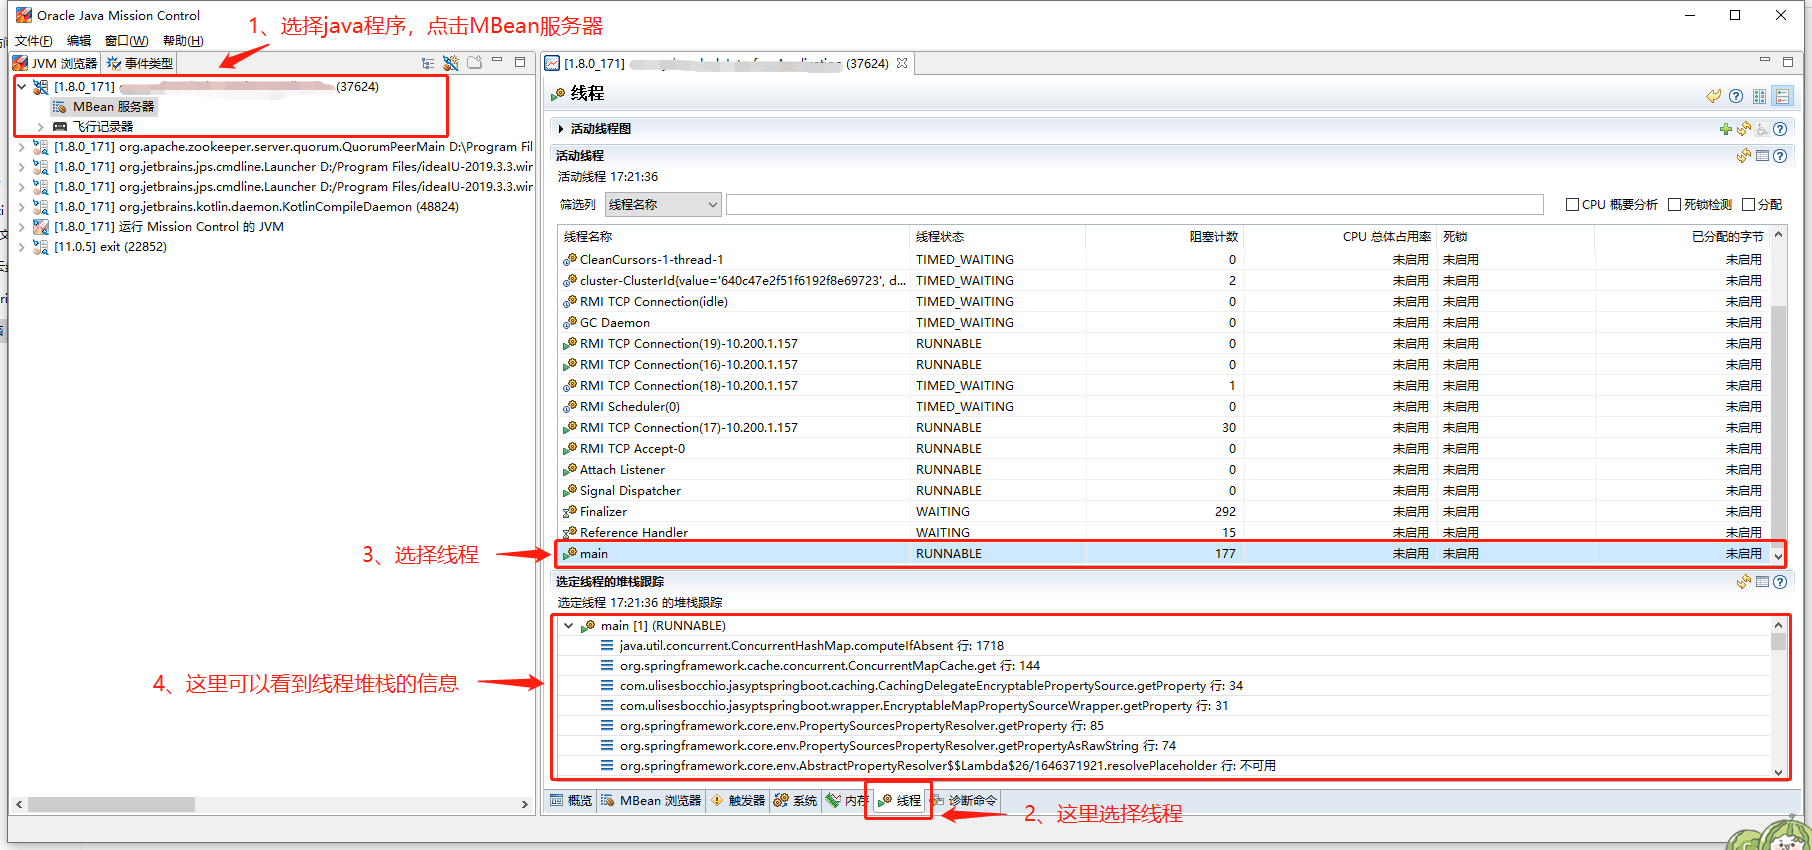The width and height of the screenshot is (1812, 850).
Task: Expand the 飞行记录器 node
Action: click(40, 127)
